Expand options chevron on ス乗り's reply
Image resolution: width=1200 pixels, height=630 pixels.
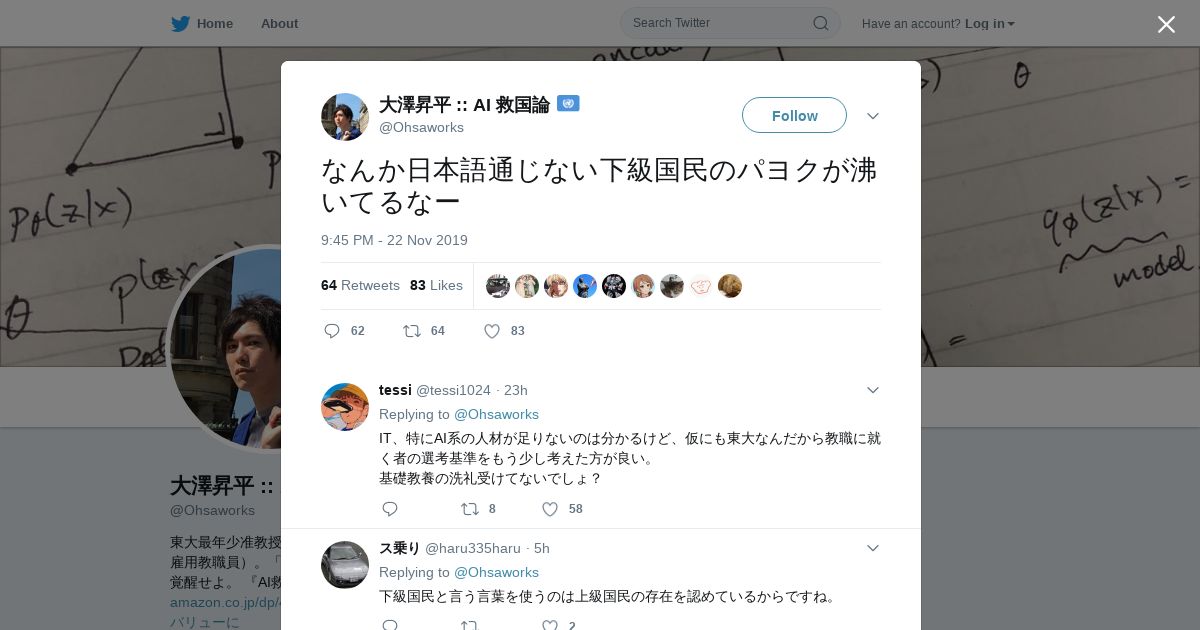click(873, 548)
